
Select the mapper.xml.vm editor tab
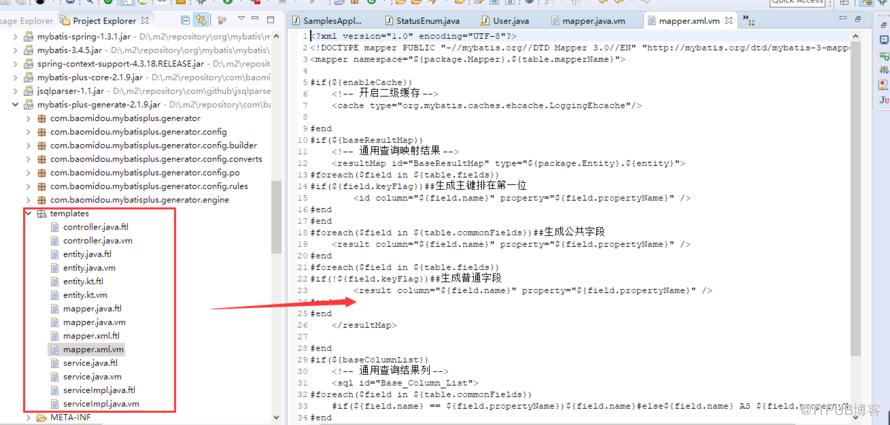[x=688, y=21]
